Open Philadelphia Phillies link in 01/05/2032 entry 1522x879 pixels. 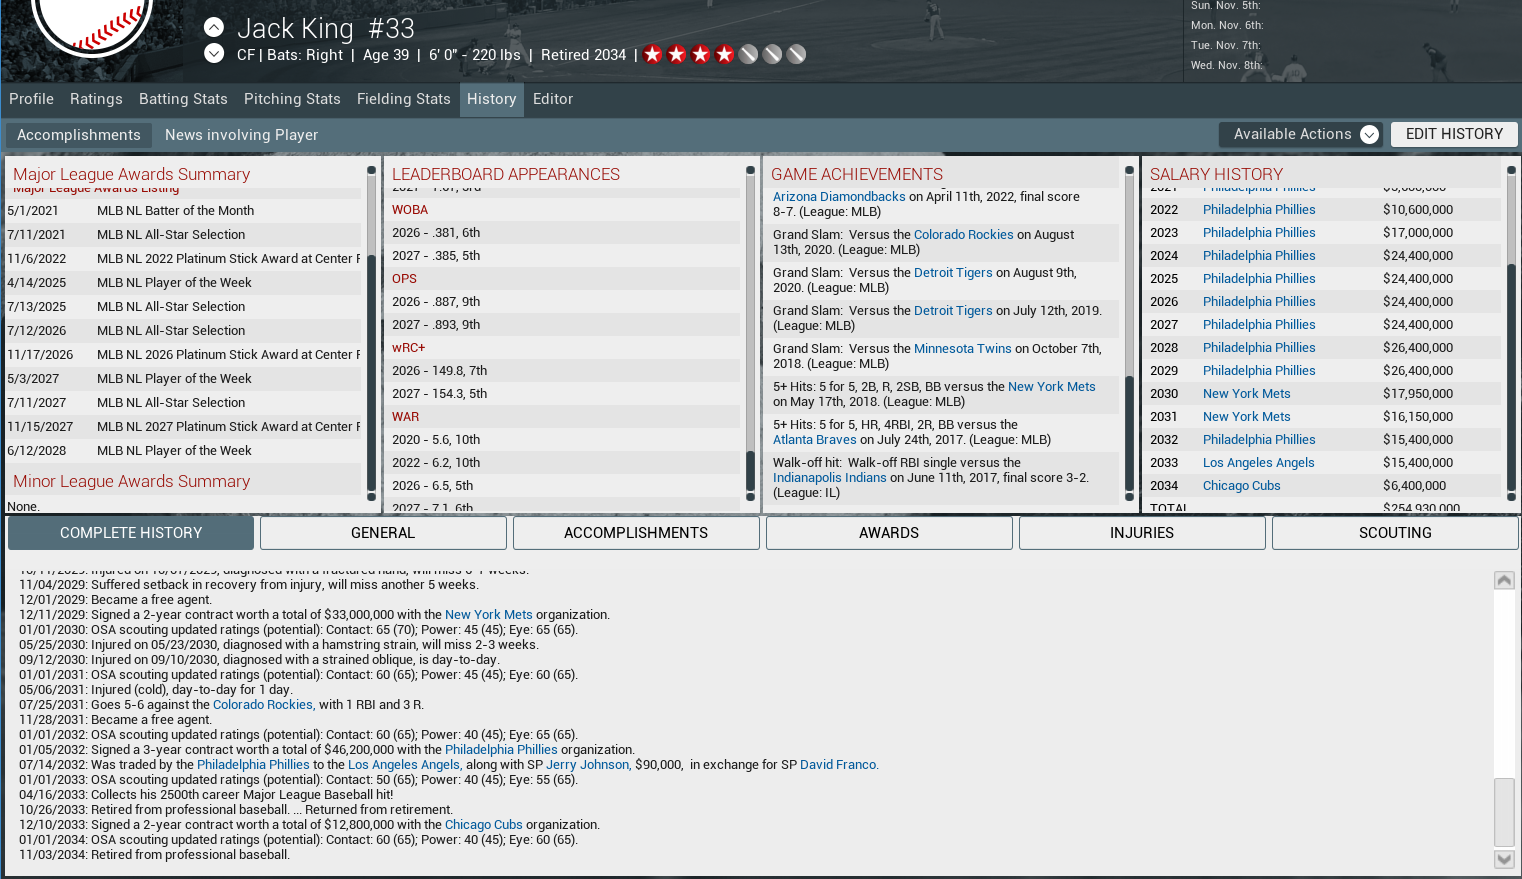point(501,750)
